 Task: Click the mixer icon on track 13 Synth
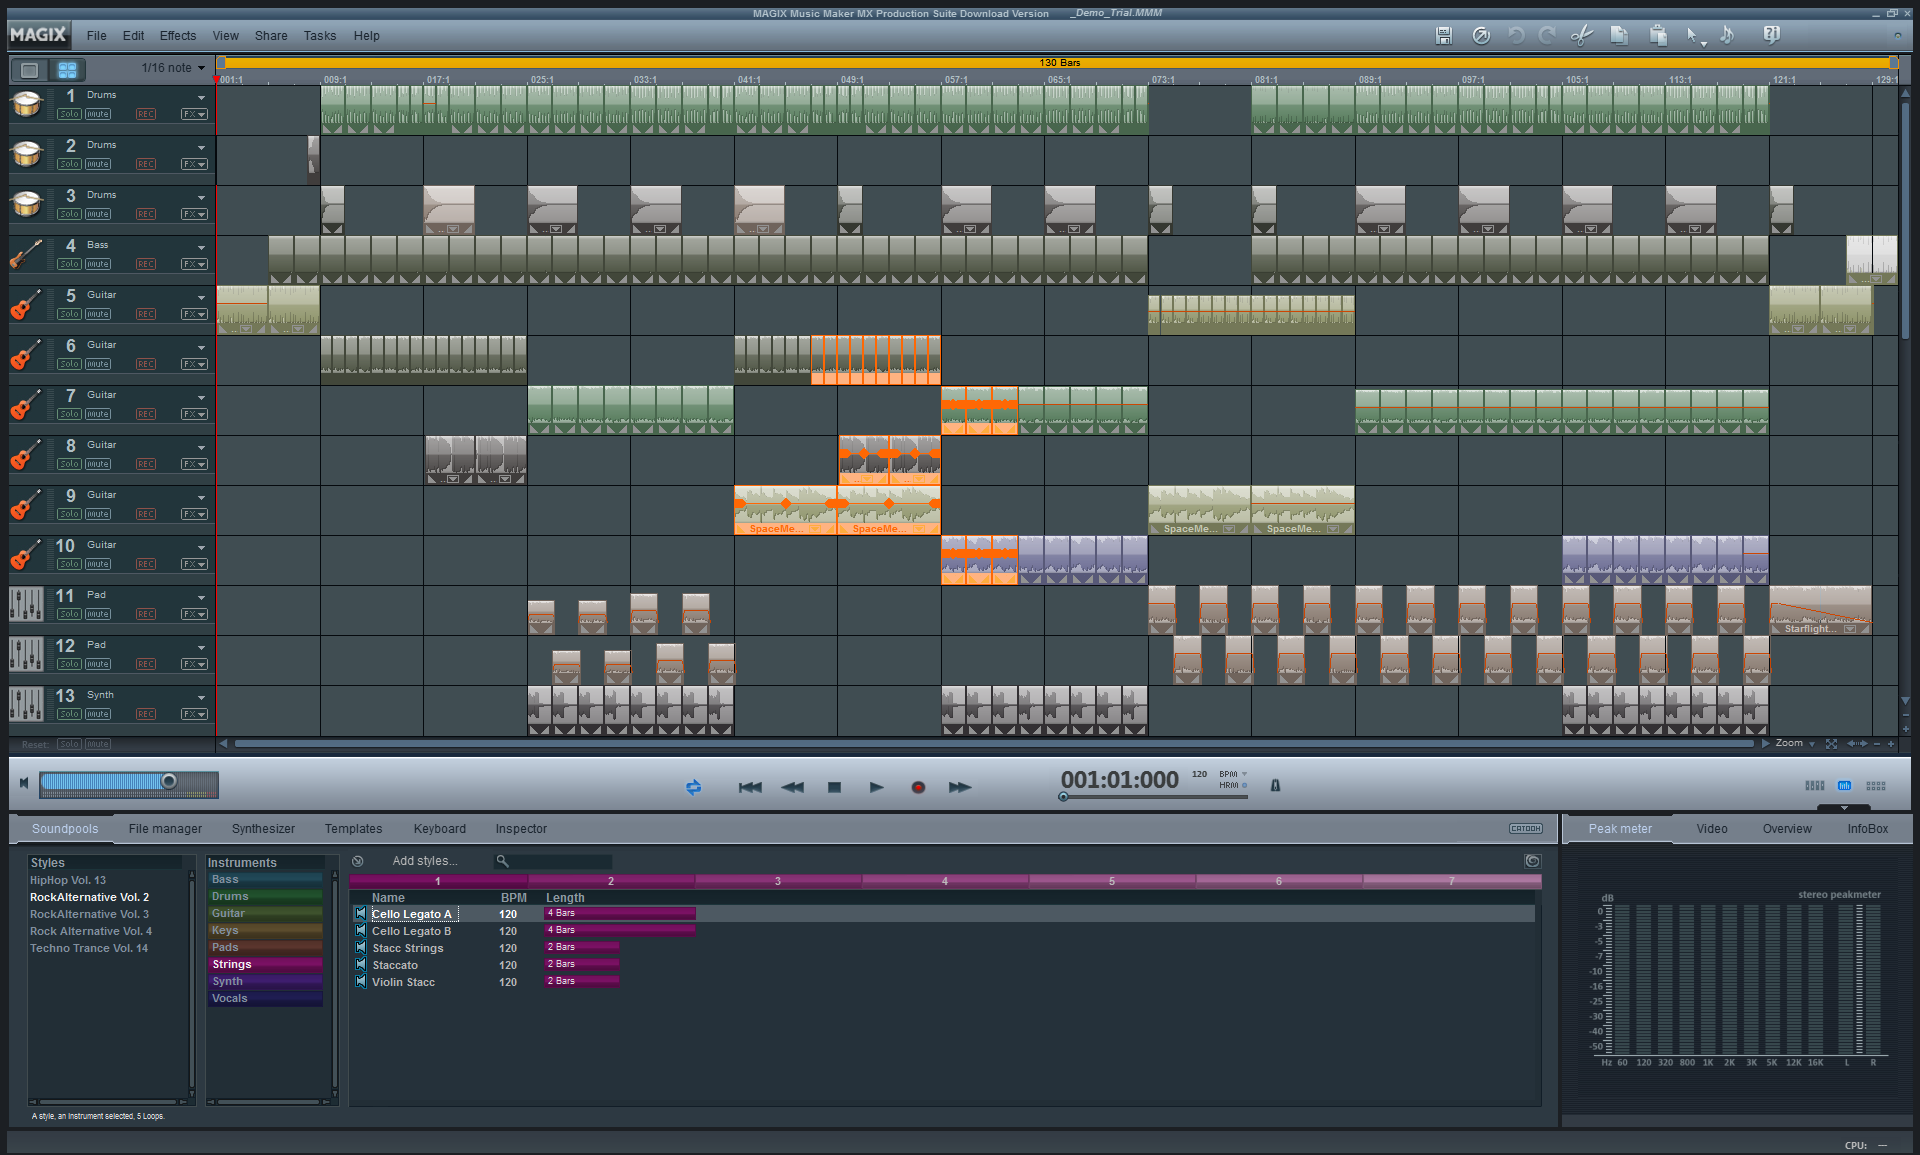[27, 704]
